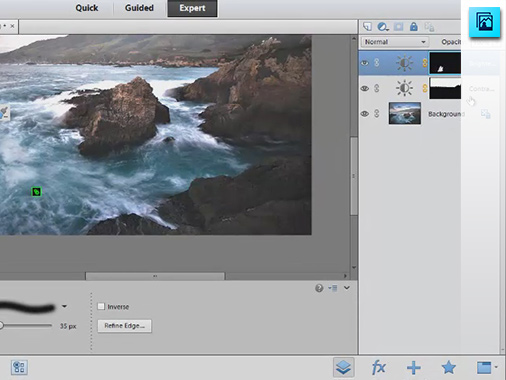Click the Lock all pixels icon
Image resolution: width=506 pixels, height=380 pixels.
tap(414, 27)
